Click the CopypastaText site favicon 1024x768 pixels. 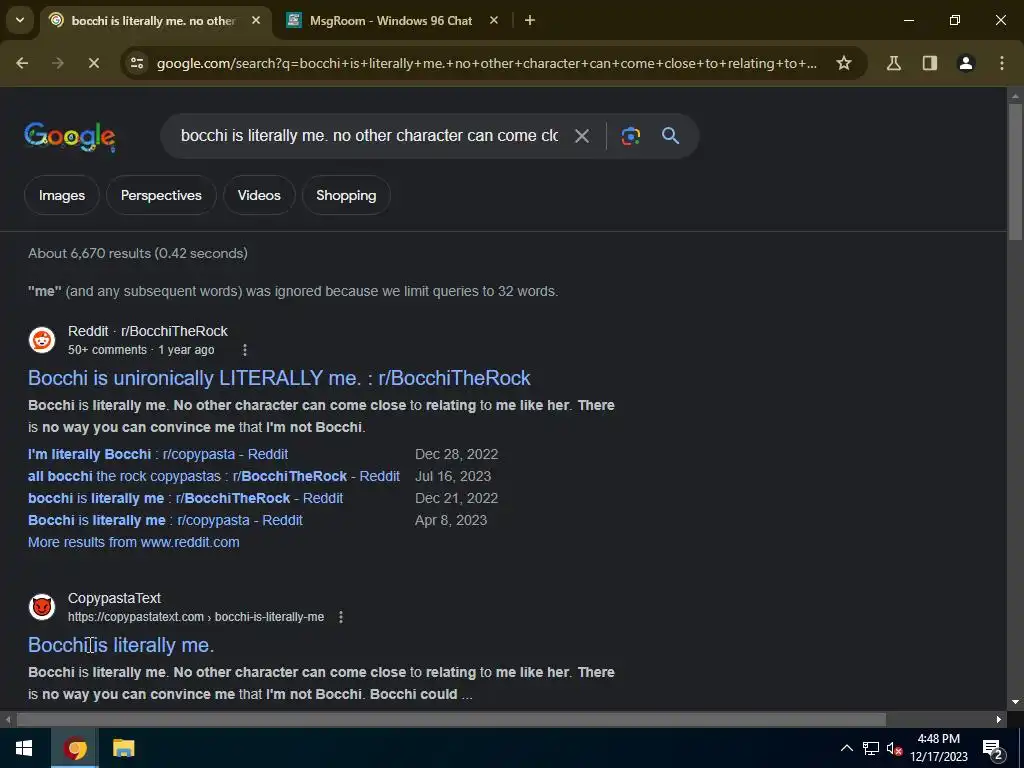[42, 607]
